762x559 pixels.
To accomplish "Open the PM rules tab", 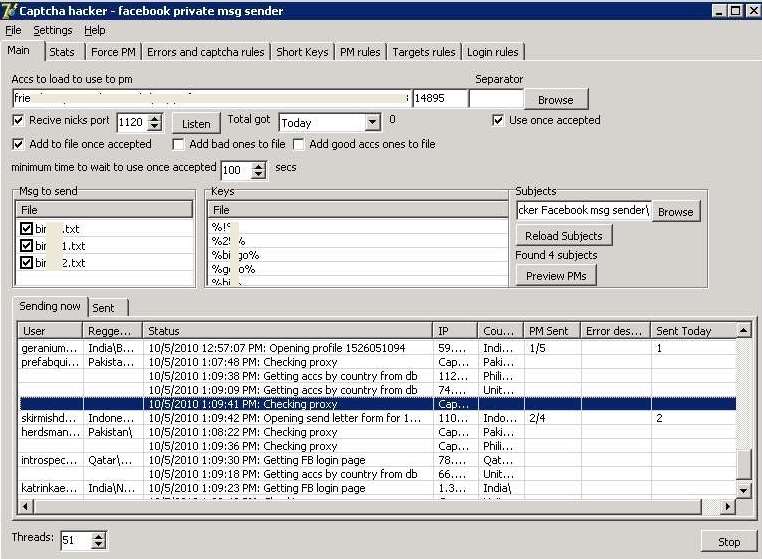I will [360, 52].
